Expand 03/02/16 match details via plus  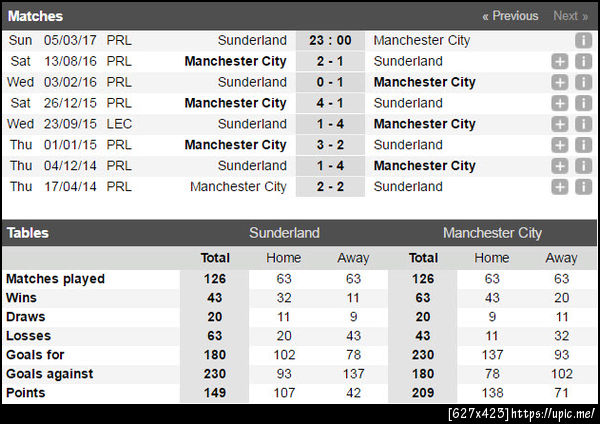click(560, 83)
